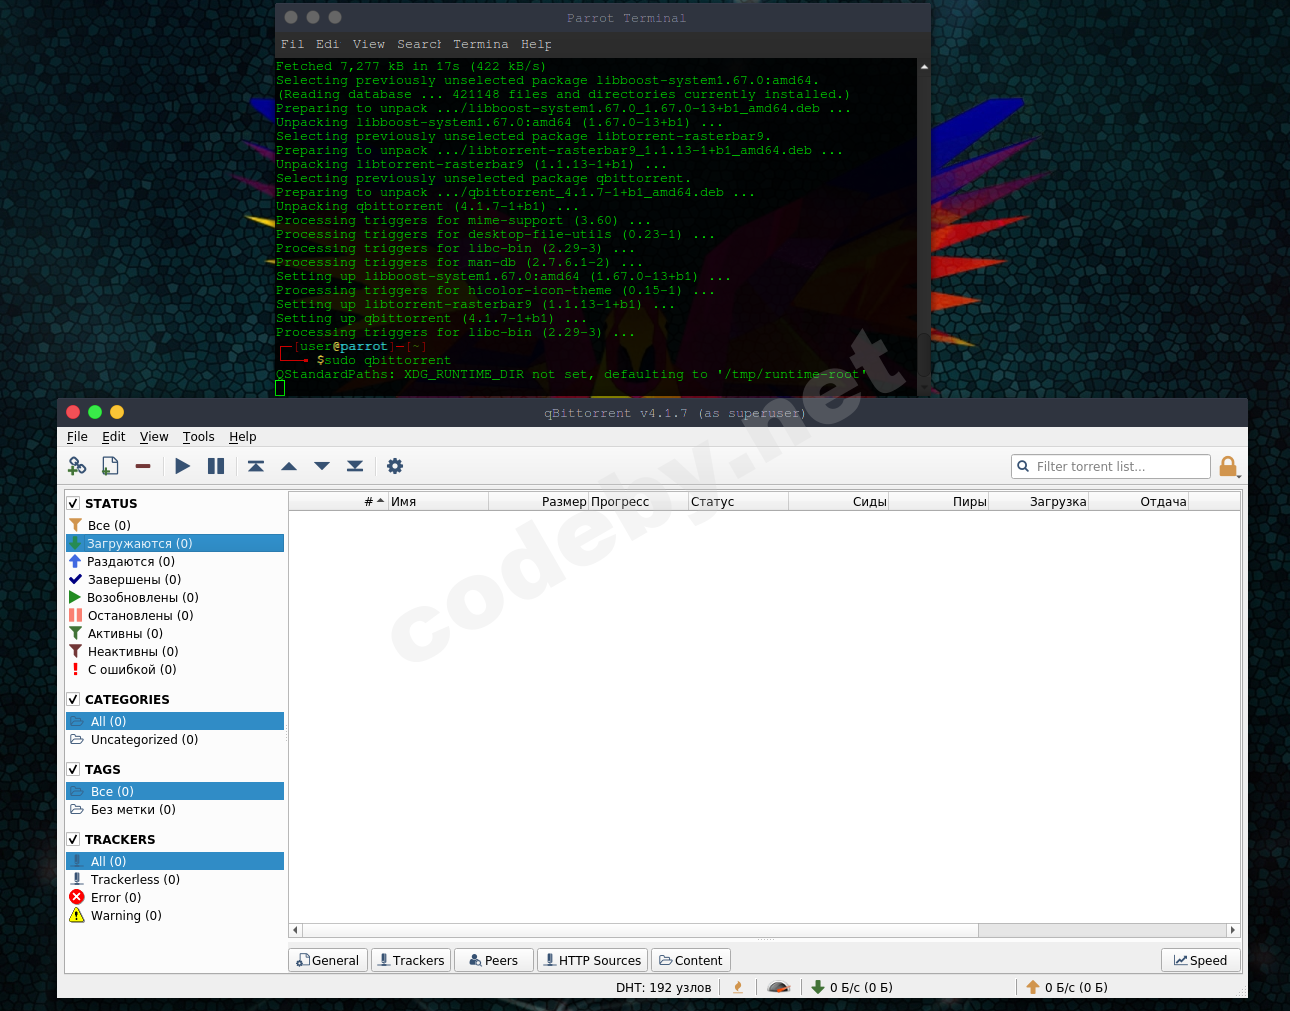The height and width of the screenshot is (1011, 1290).
Task: Select the Uncategorized (0) category
Action: coord(144,740)
